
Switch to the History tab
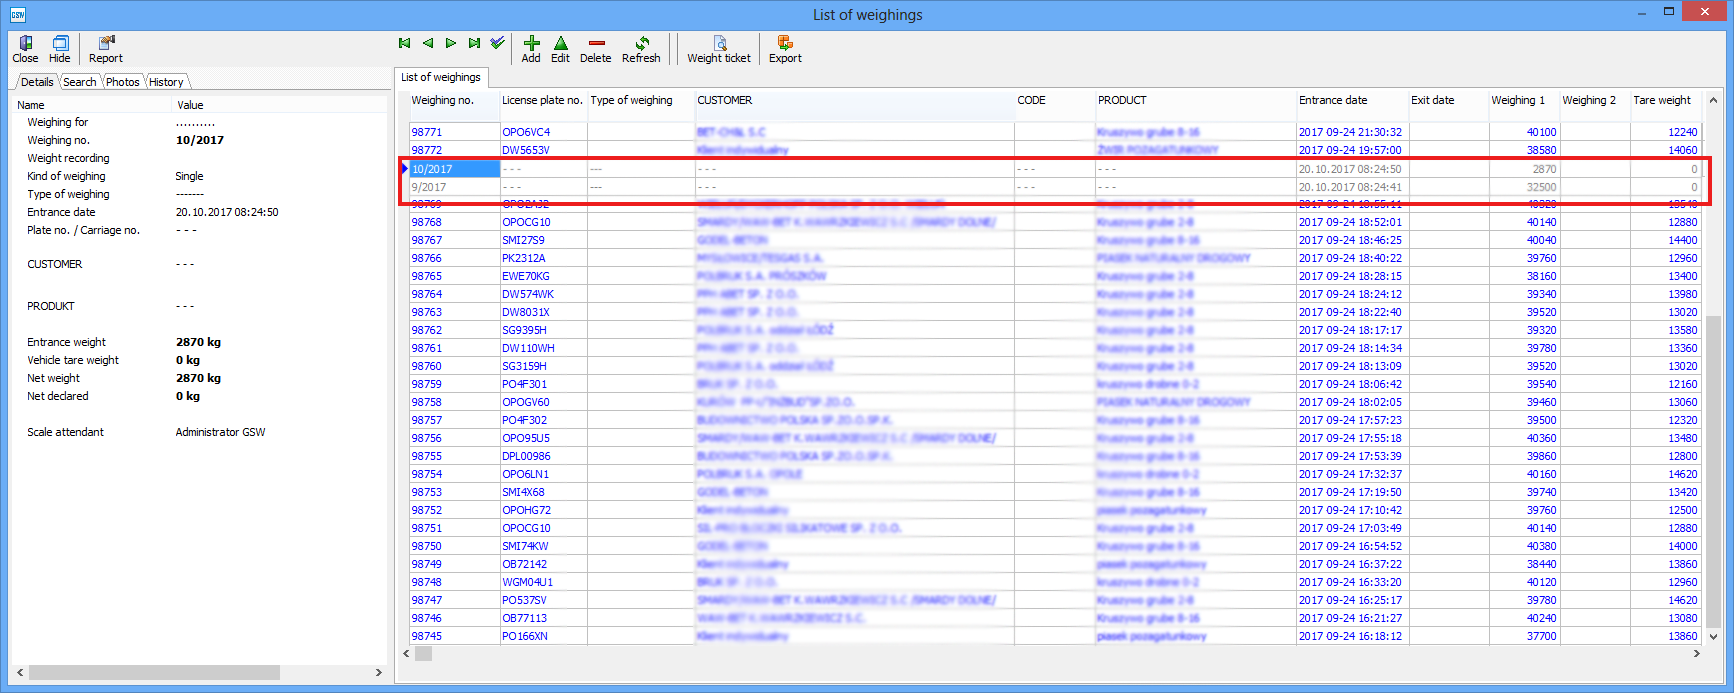[166, 82]
